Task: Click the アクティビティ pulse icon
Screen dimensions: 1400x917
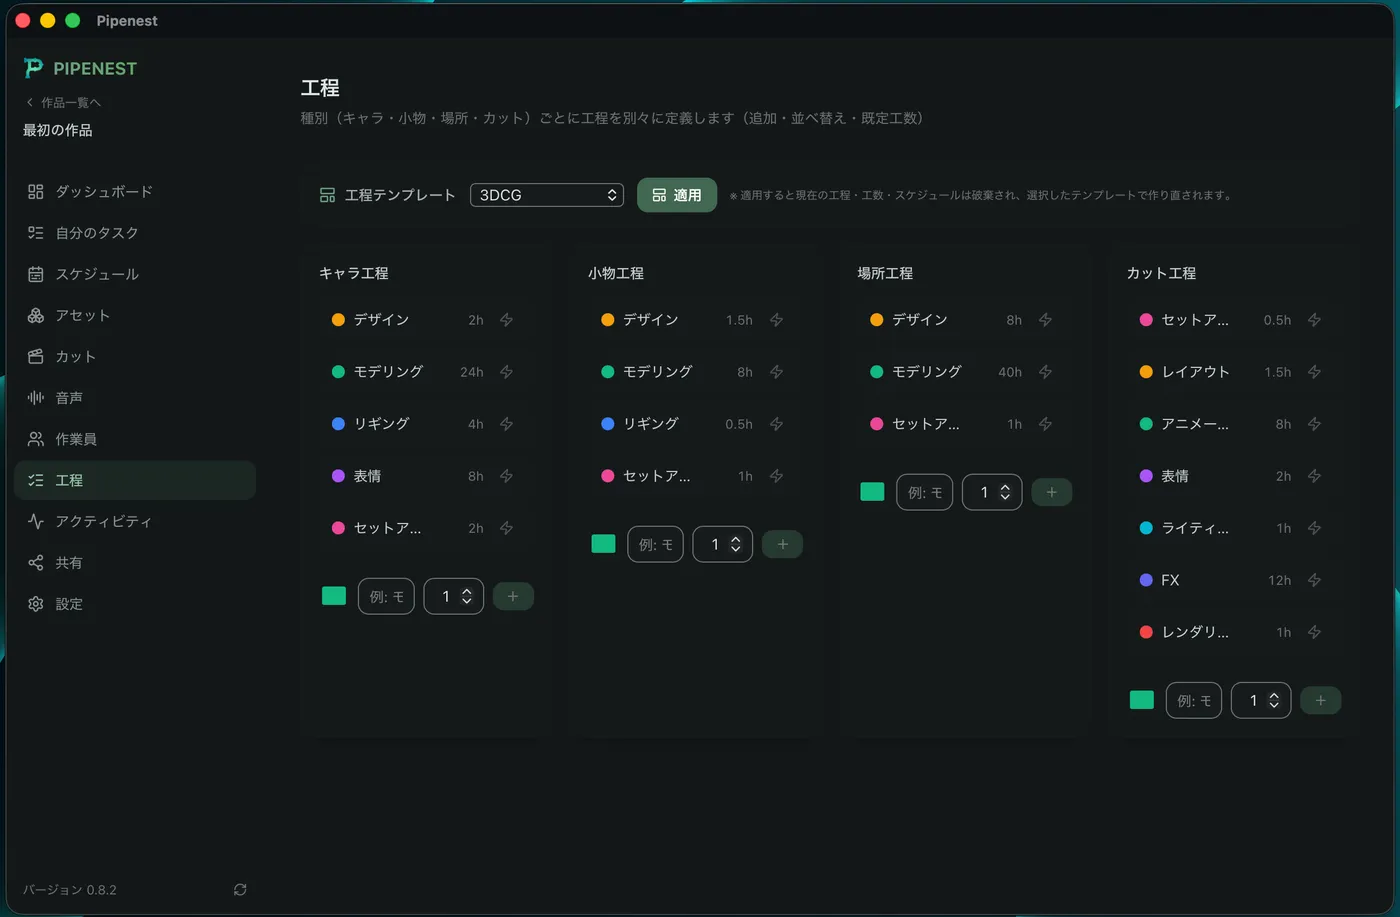Action: pyautogui.click(x=36, y=521)
